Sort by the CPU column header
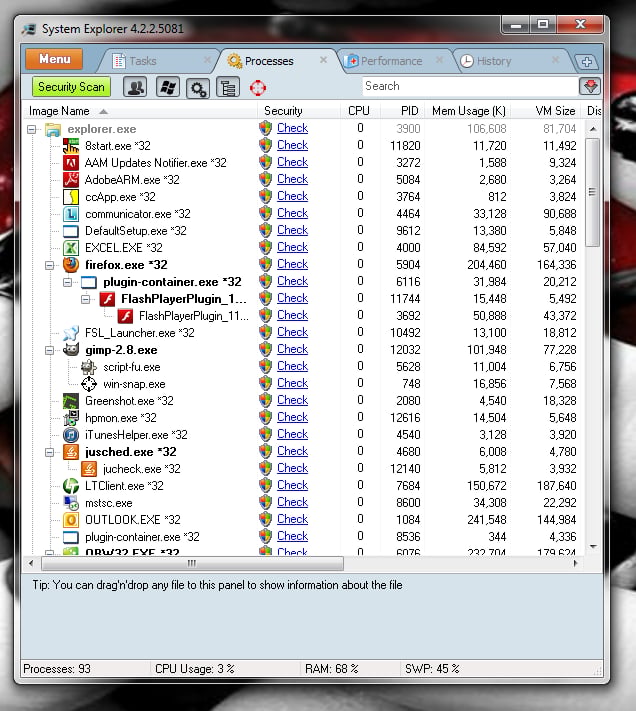This screenshot has width=636, height=711. pyautogui.click(x=360, y=111)
